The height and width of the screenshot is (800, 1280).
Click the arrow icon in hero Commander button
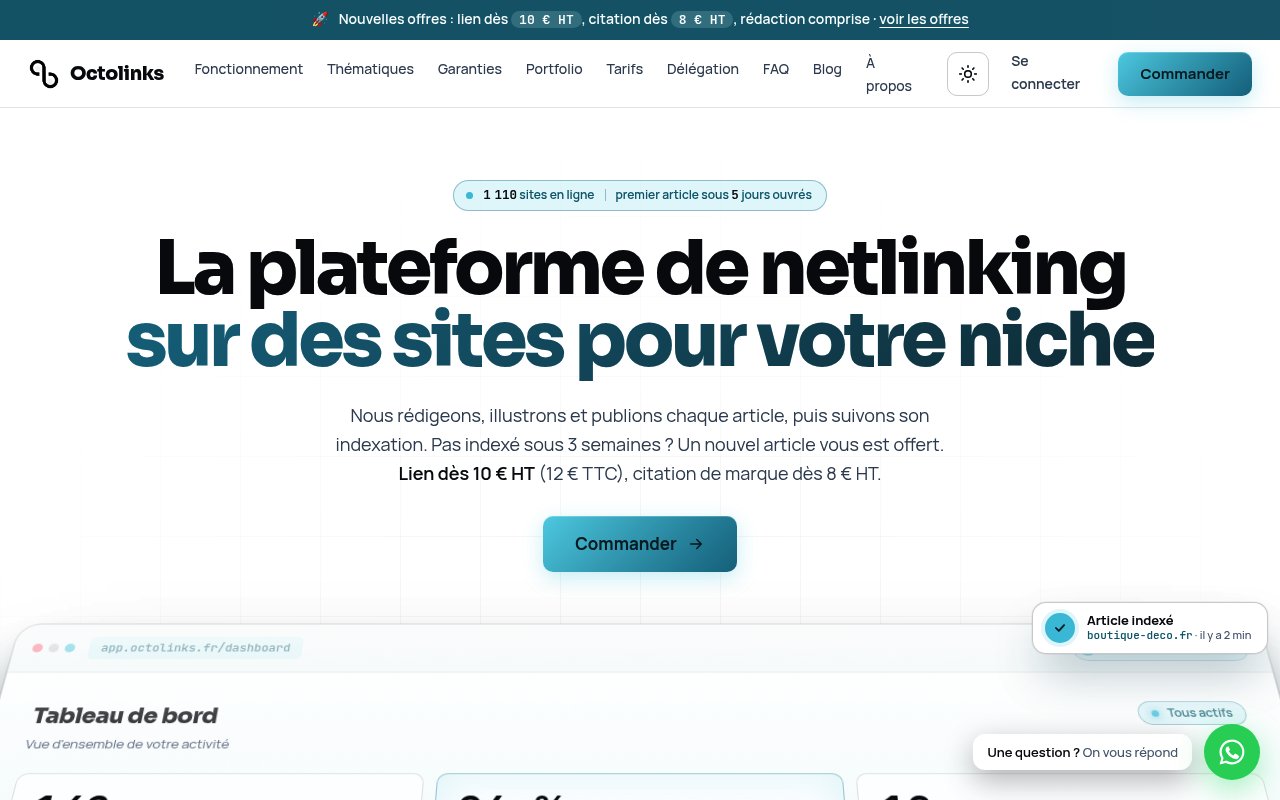tap(696, 544)
